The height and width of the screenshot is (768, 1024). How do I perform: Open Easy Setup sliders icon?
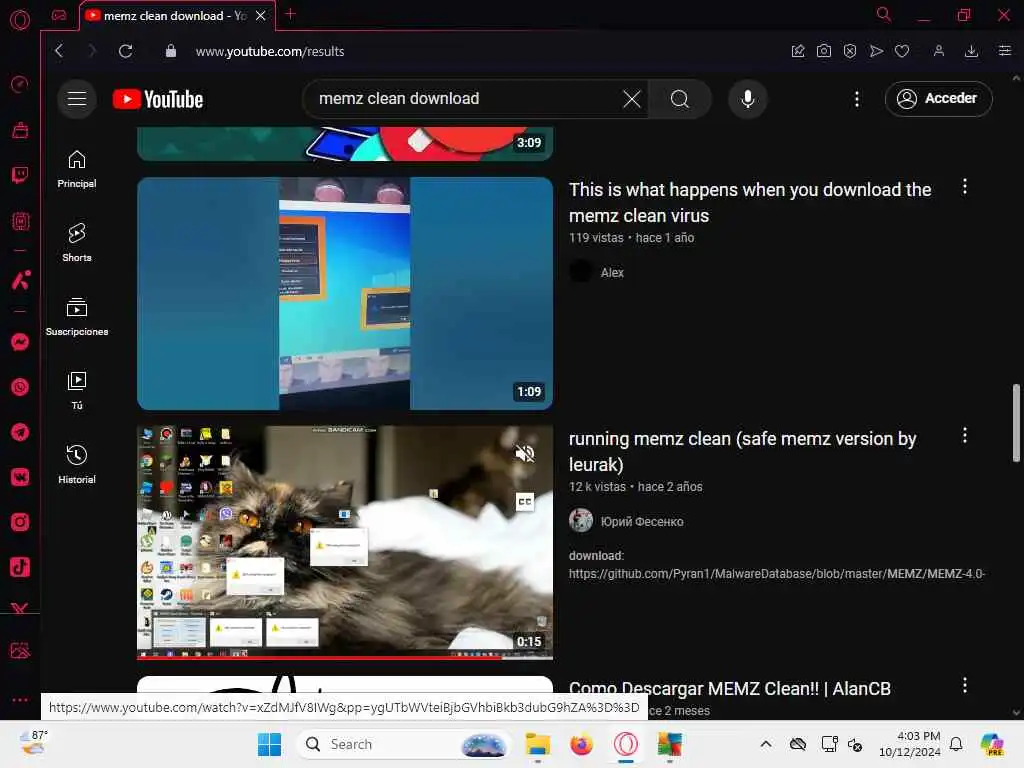click(x=1004, y=51)
